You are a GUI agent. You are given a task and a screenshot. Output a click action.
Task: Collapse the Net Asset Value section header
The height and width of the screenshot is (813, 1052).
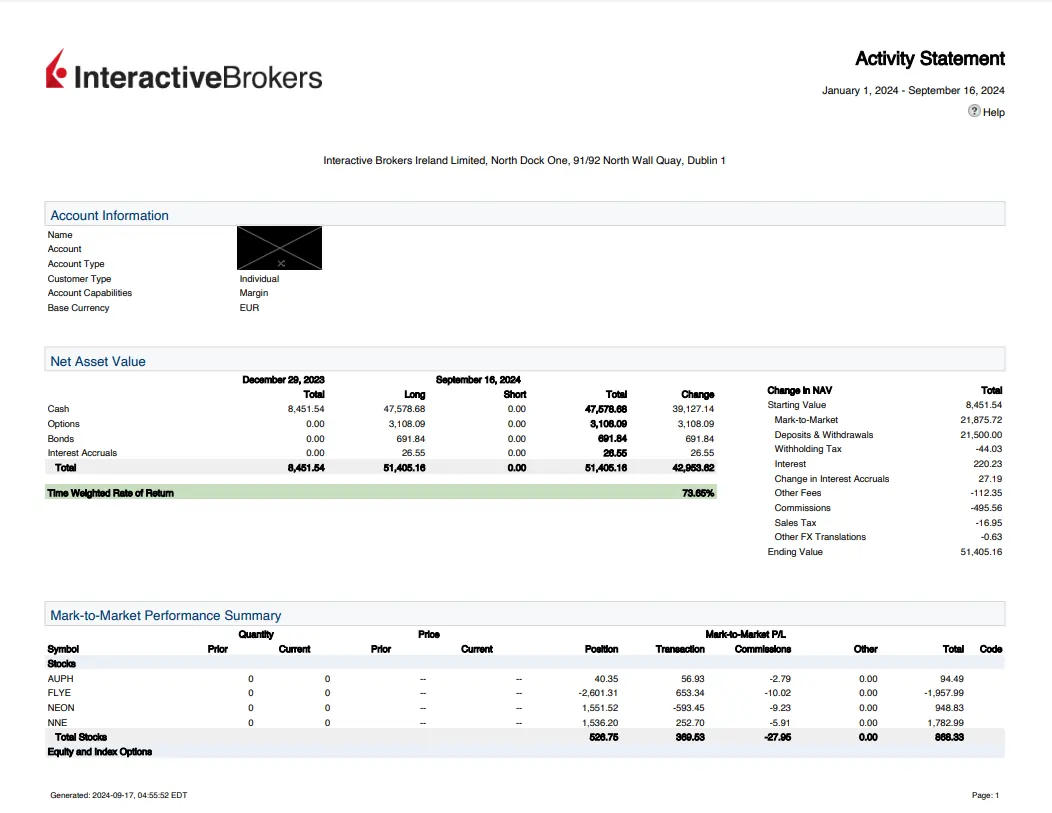(98, 361)
